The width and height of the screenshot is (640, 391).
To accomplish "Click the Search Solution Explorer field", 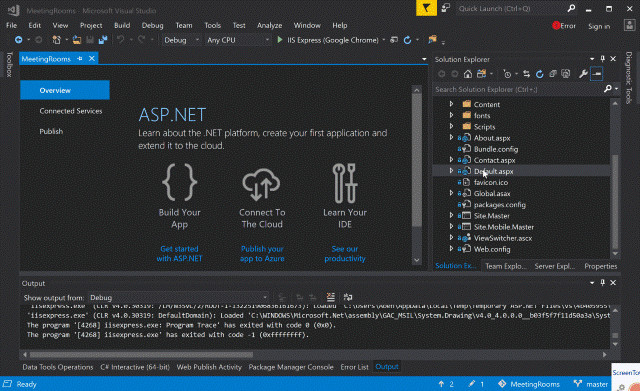I will point(518,89).
